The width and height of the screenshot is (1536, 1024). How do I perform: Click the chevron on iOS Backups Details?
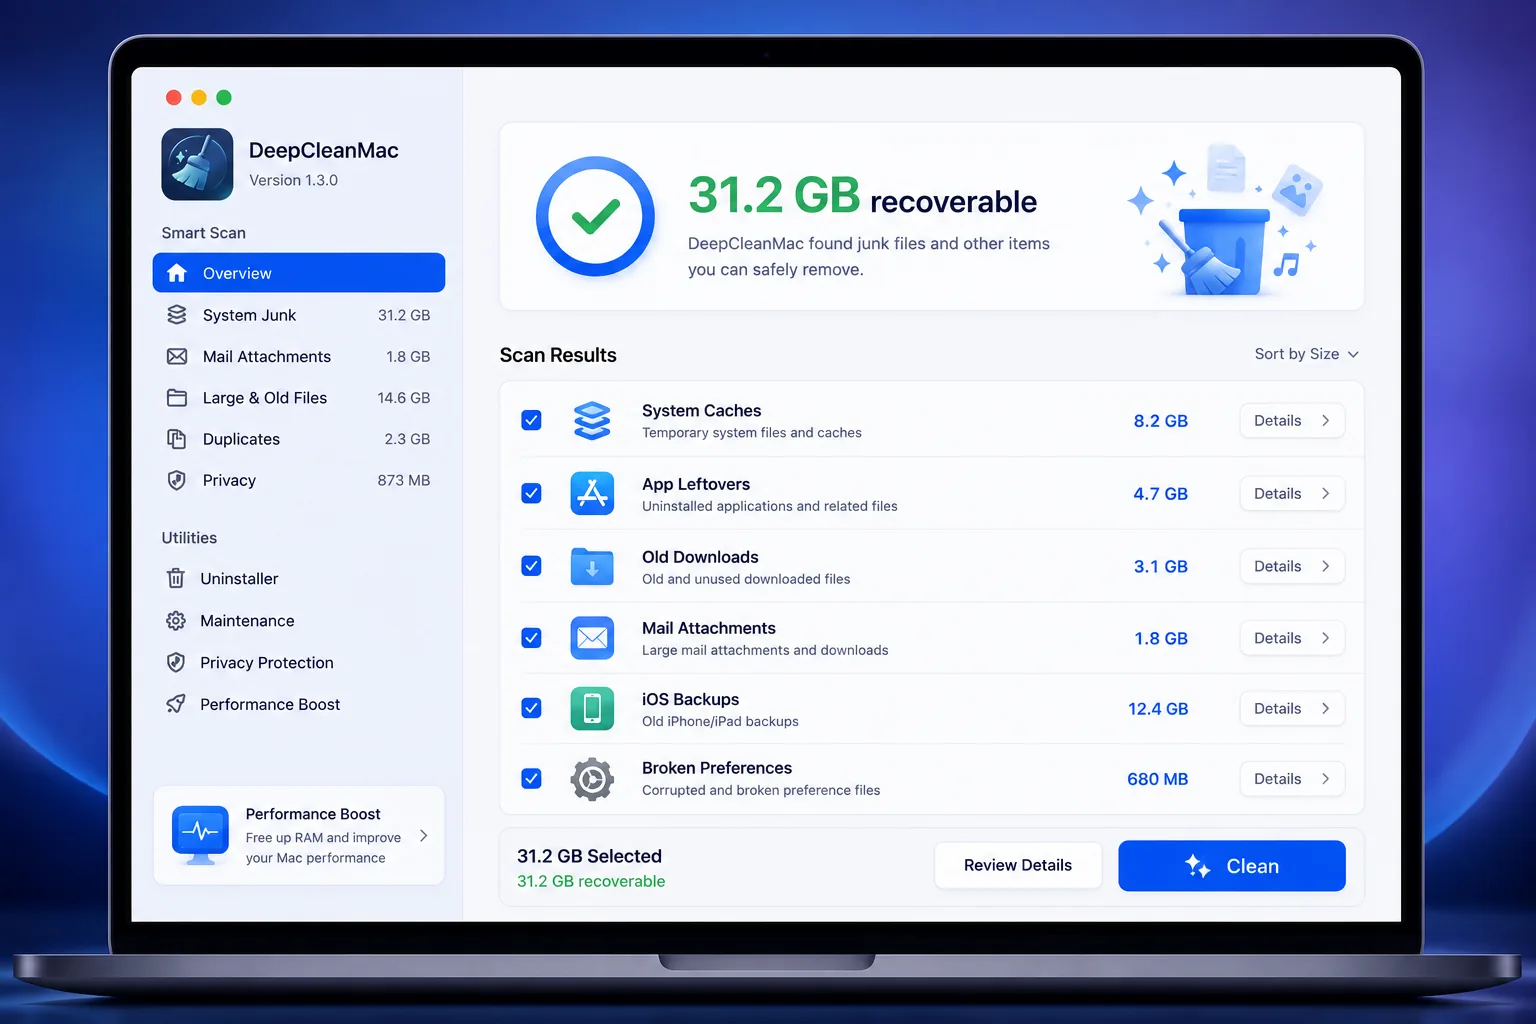click(x=1326, y=708)
